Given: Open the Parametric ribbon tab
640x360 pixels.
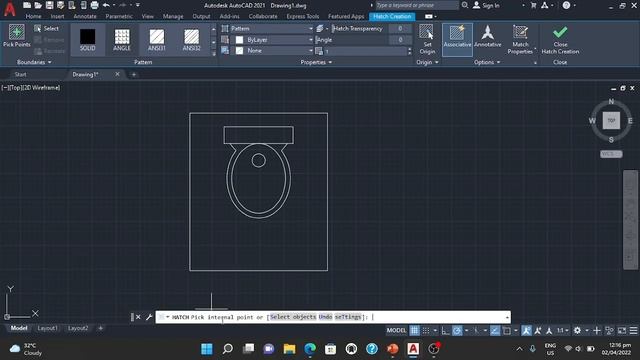Looking at the screenshot, I should [119, 16].
